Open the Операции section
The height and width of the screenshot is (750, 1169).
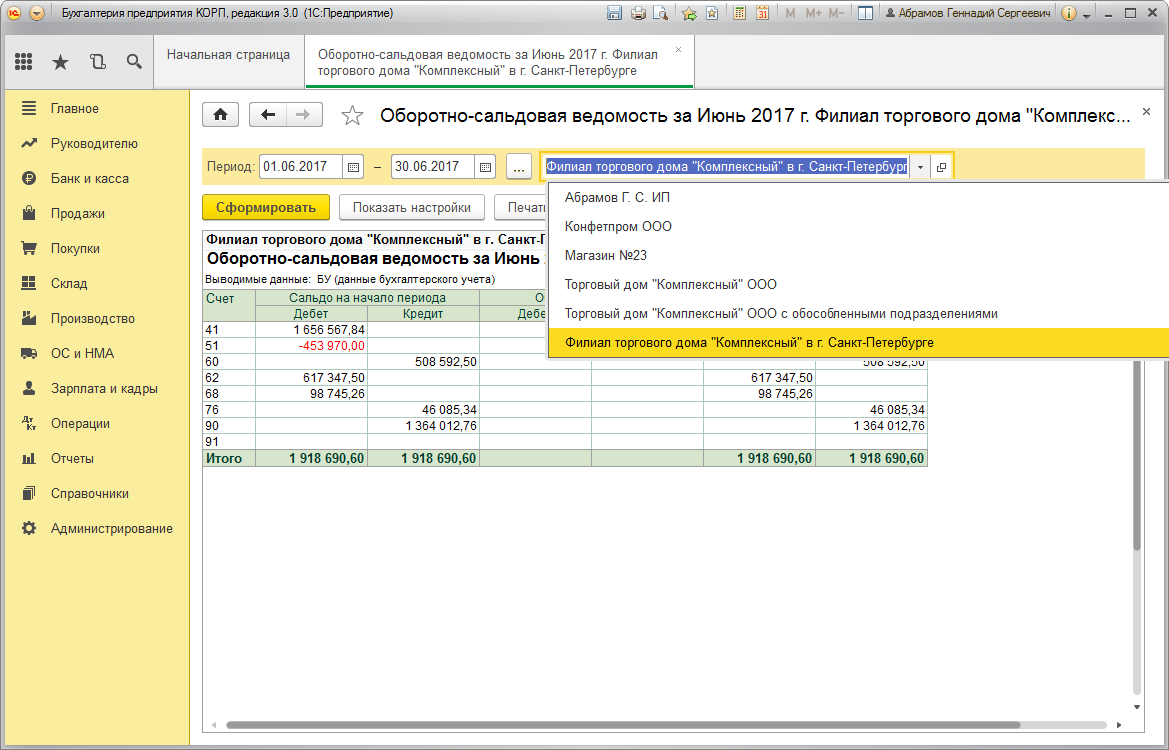click(80, 424)
